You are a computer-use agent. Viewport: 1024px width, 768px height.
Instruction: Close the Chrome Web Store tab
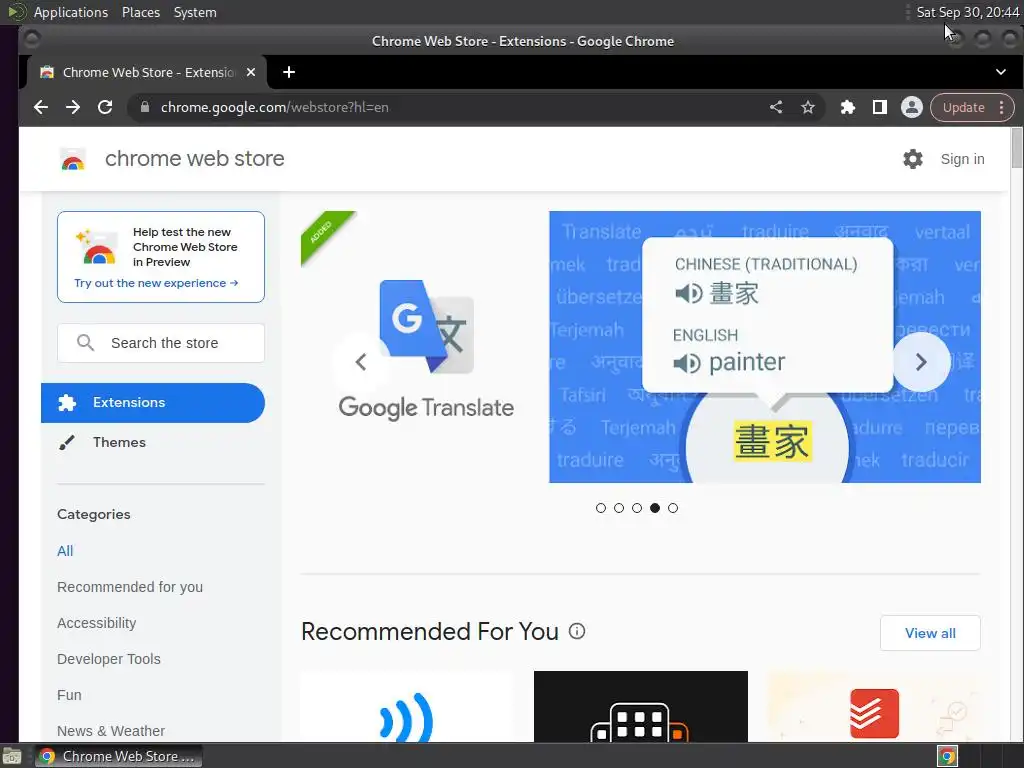[251, 72]
